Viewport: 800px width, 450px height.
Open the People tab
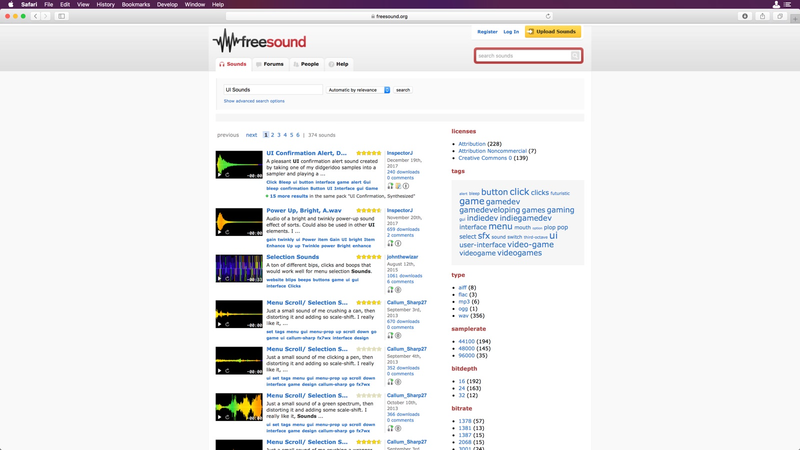(306, 64)
